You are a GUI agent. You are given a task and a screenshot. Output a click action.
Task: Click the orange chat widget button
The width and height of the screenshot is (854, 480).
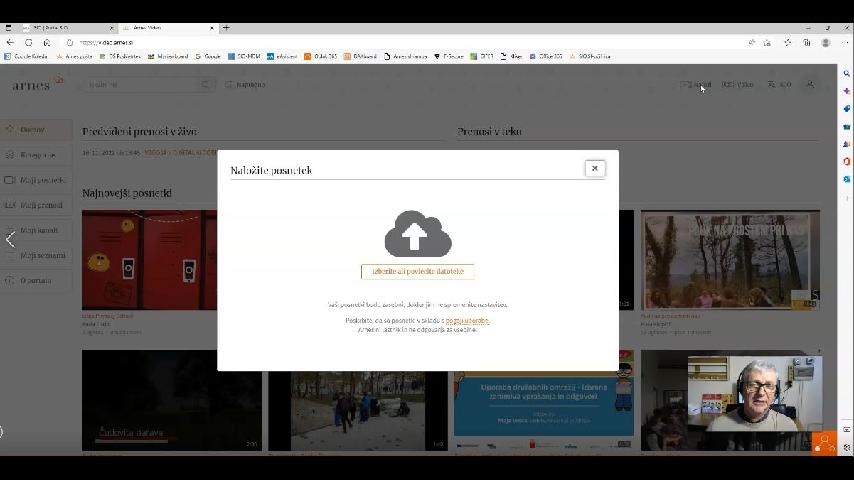tap(824, 441)
